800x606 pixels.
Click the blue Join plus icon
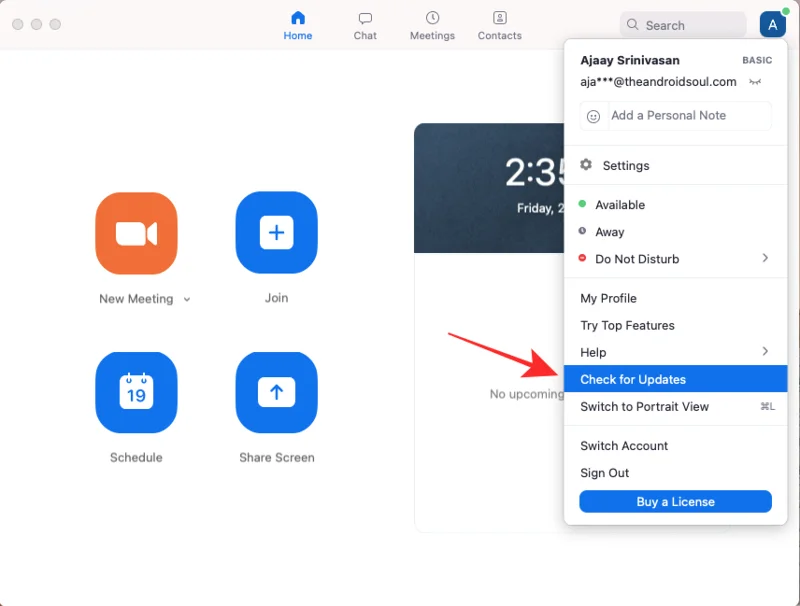(276, 233)
